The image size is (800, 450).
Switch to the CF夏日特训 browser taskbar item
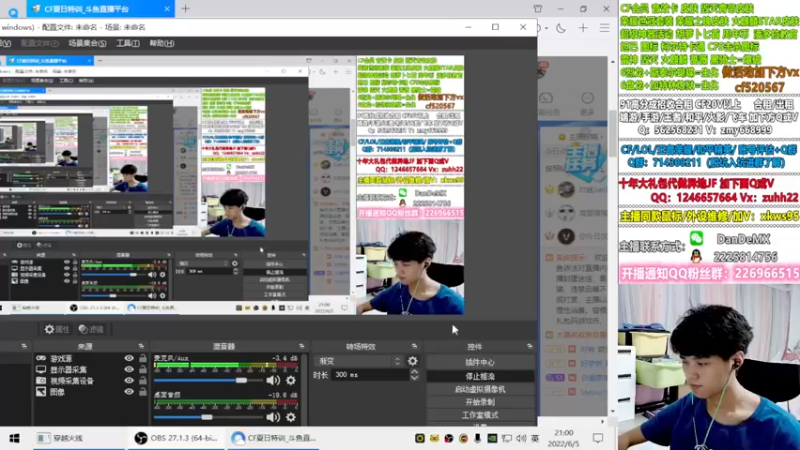(273, 438)
